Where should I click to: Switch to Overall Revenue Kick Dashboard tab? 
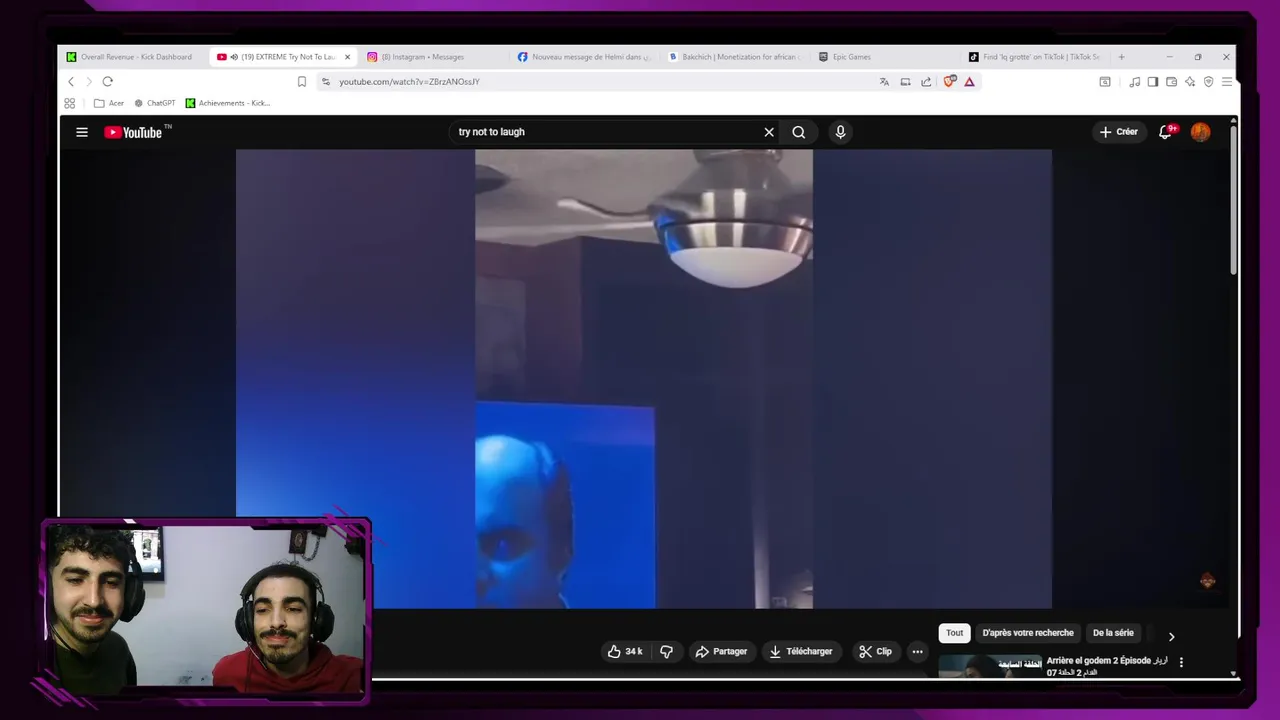[132, 57]
